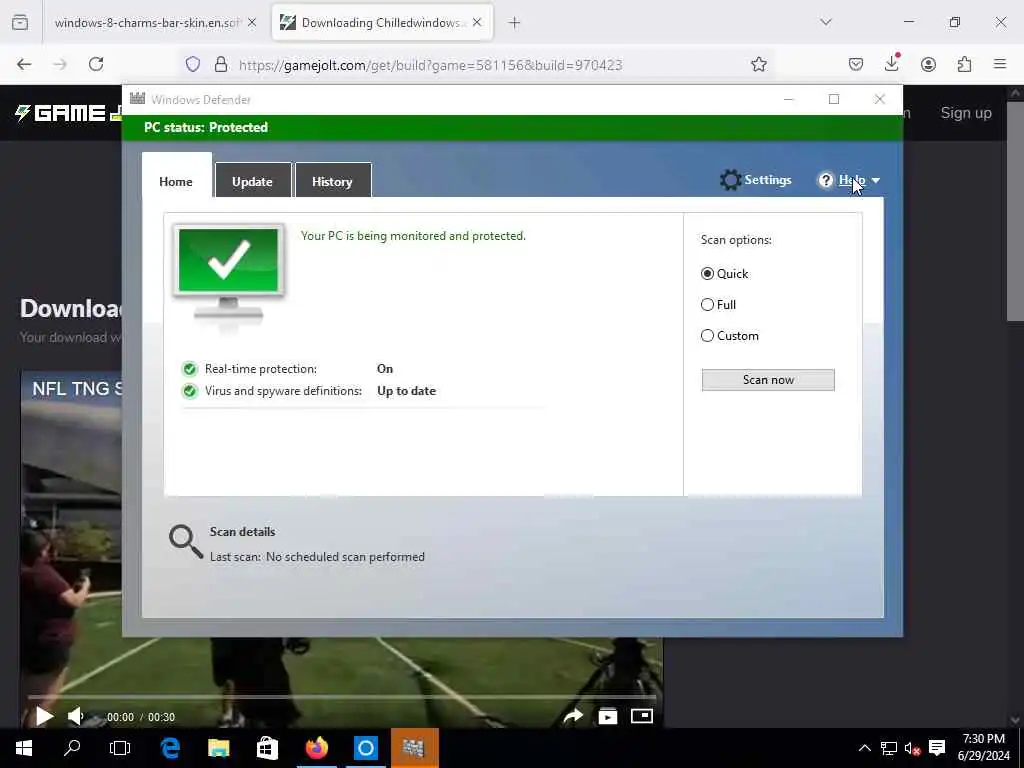Open File Explorer from taskbar
1024x768 pixels.
tap(219, 748)
